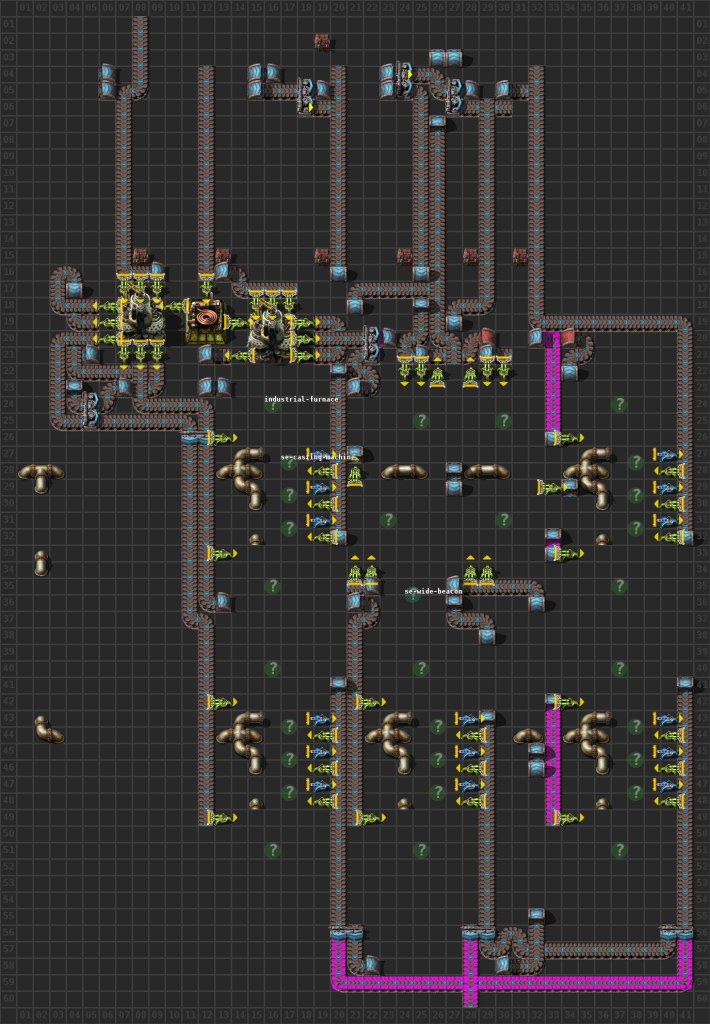Select the diagonal elbow pipe at lower far left
710x1024 pixels.
[49, 729]
